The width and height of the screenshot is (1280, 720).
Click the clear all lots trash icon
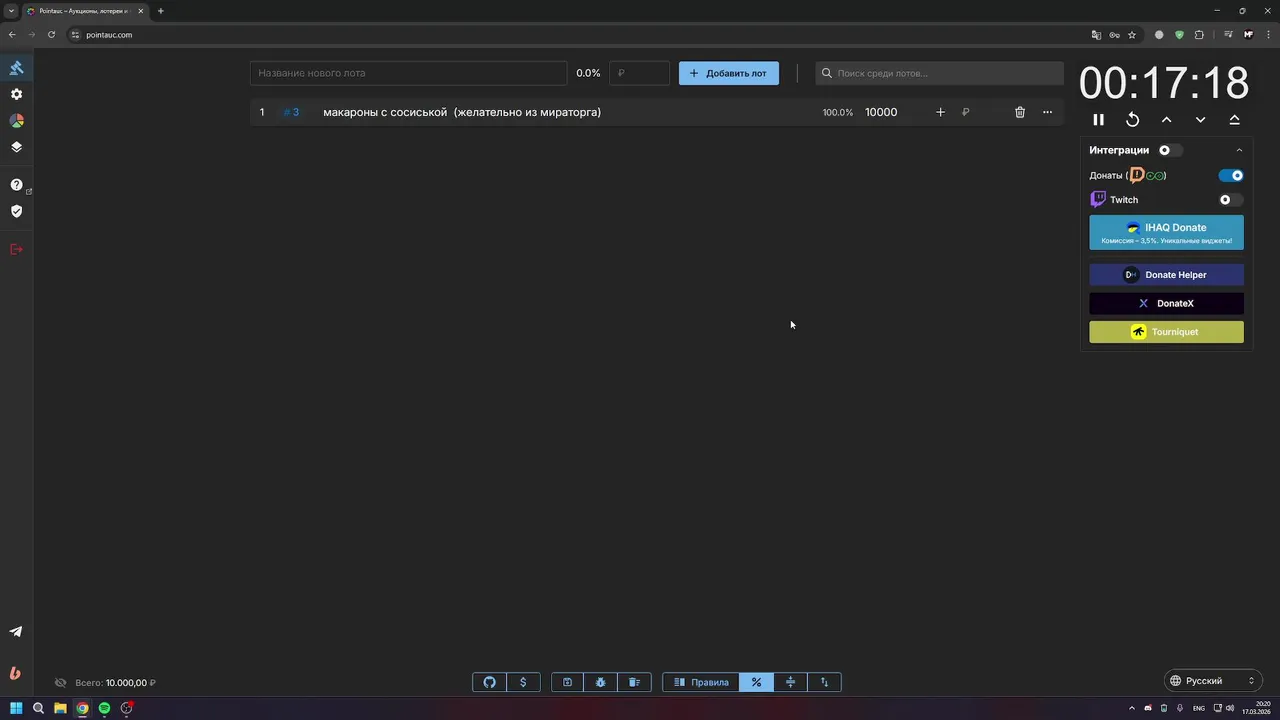[634, 682]
